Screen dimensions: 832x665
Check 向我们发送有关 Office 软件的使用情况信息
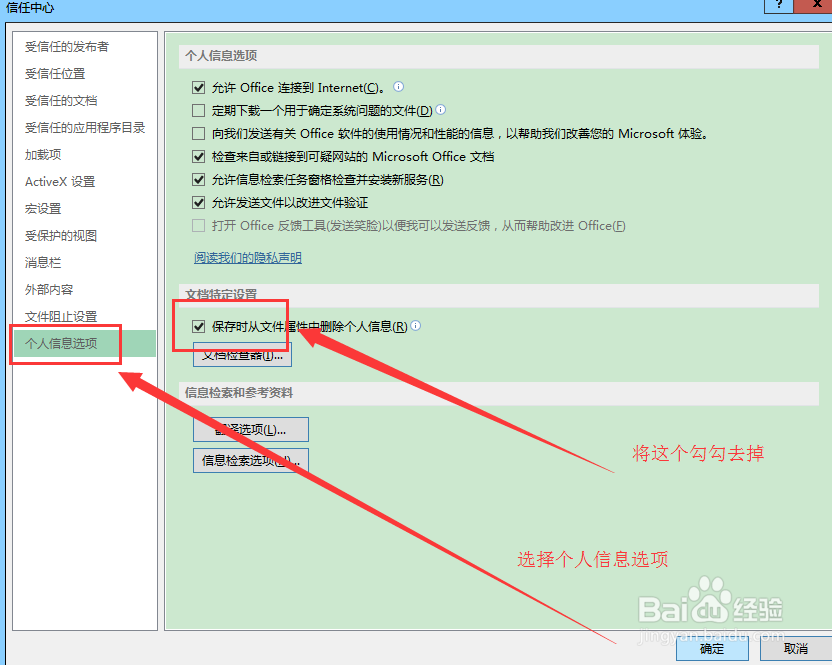(x=198, y=133)
